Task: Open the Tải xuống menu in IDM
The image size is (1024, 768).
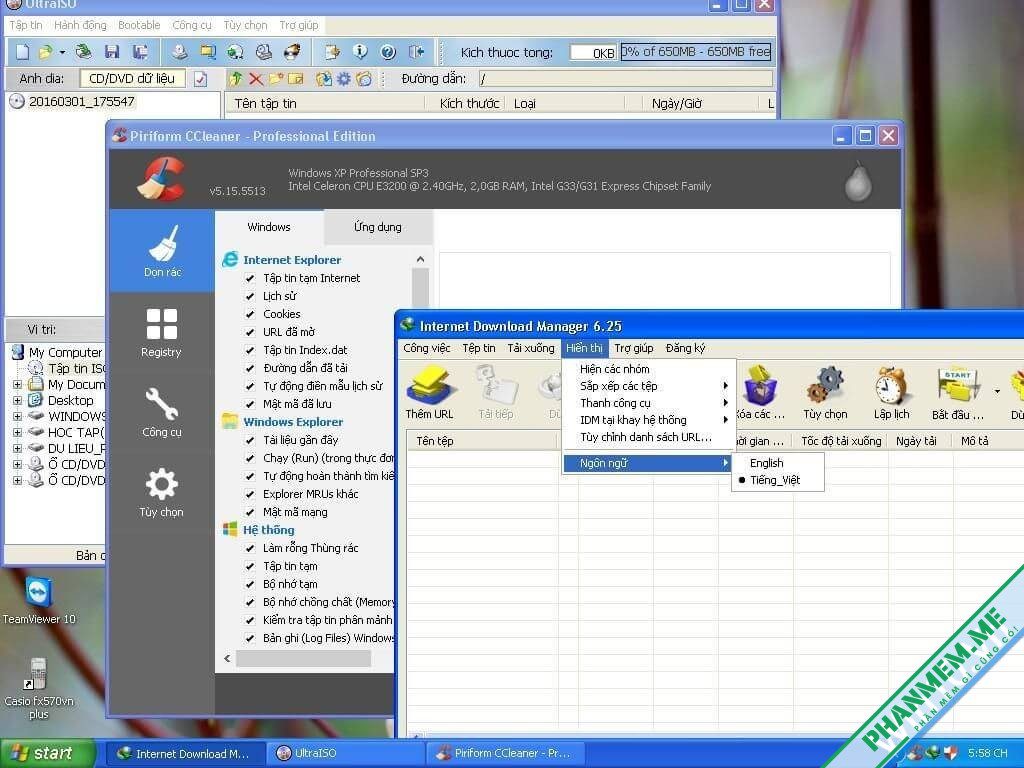Action: pos(530,348)
